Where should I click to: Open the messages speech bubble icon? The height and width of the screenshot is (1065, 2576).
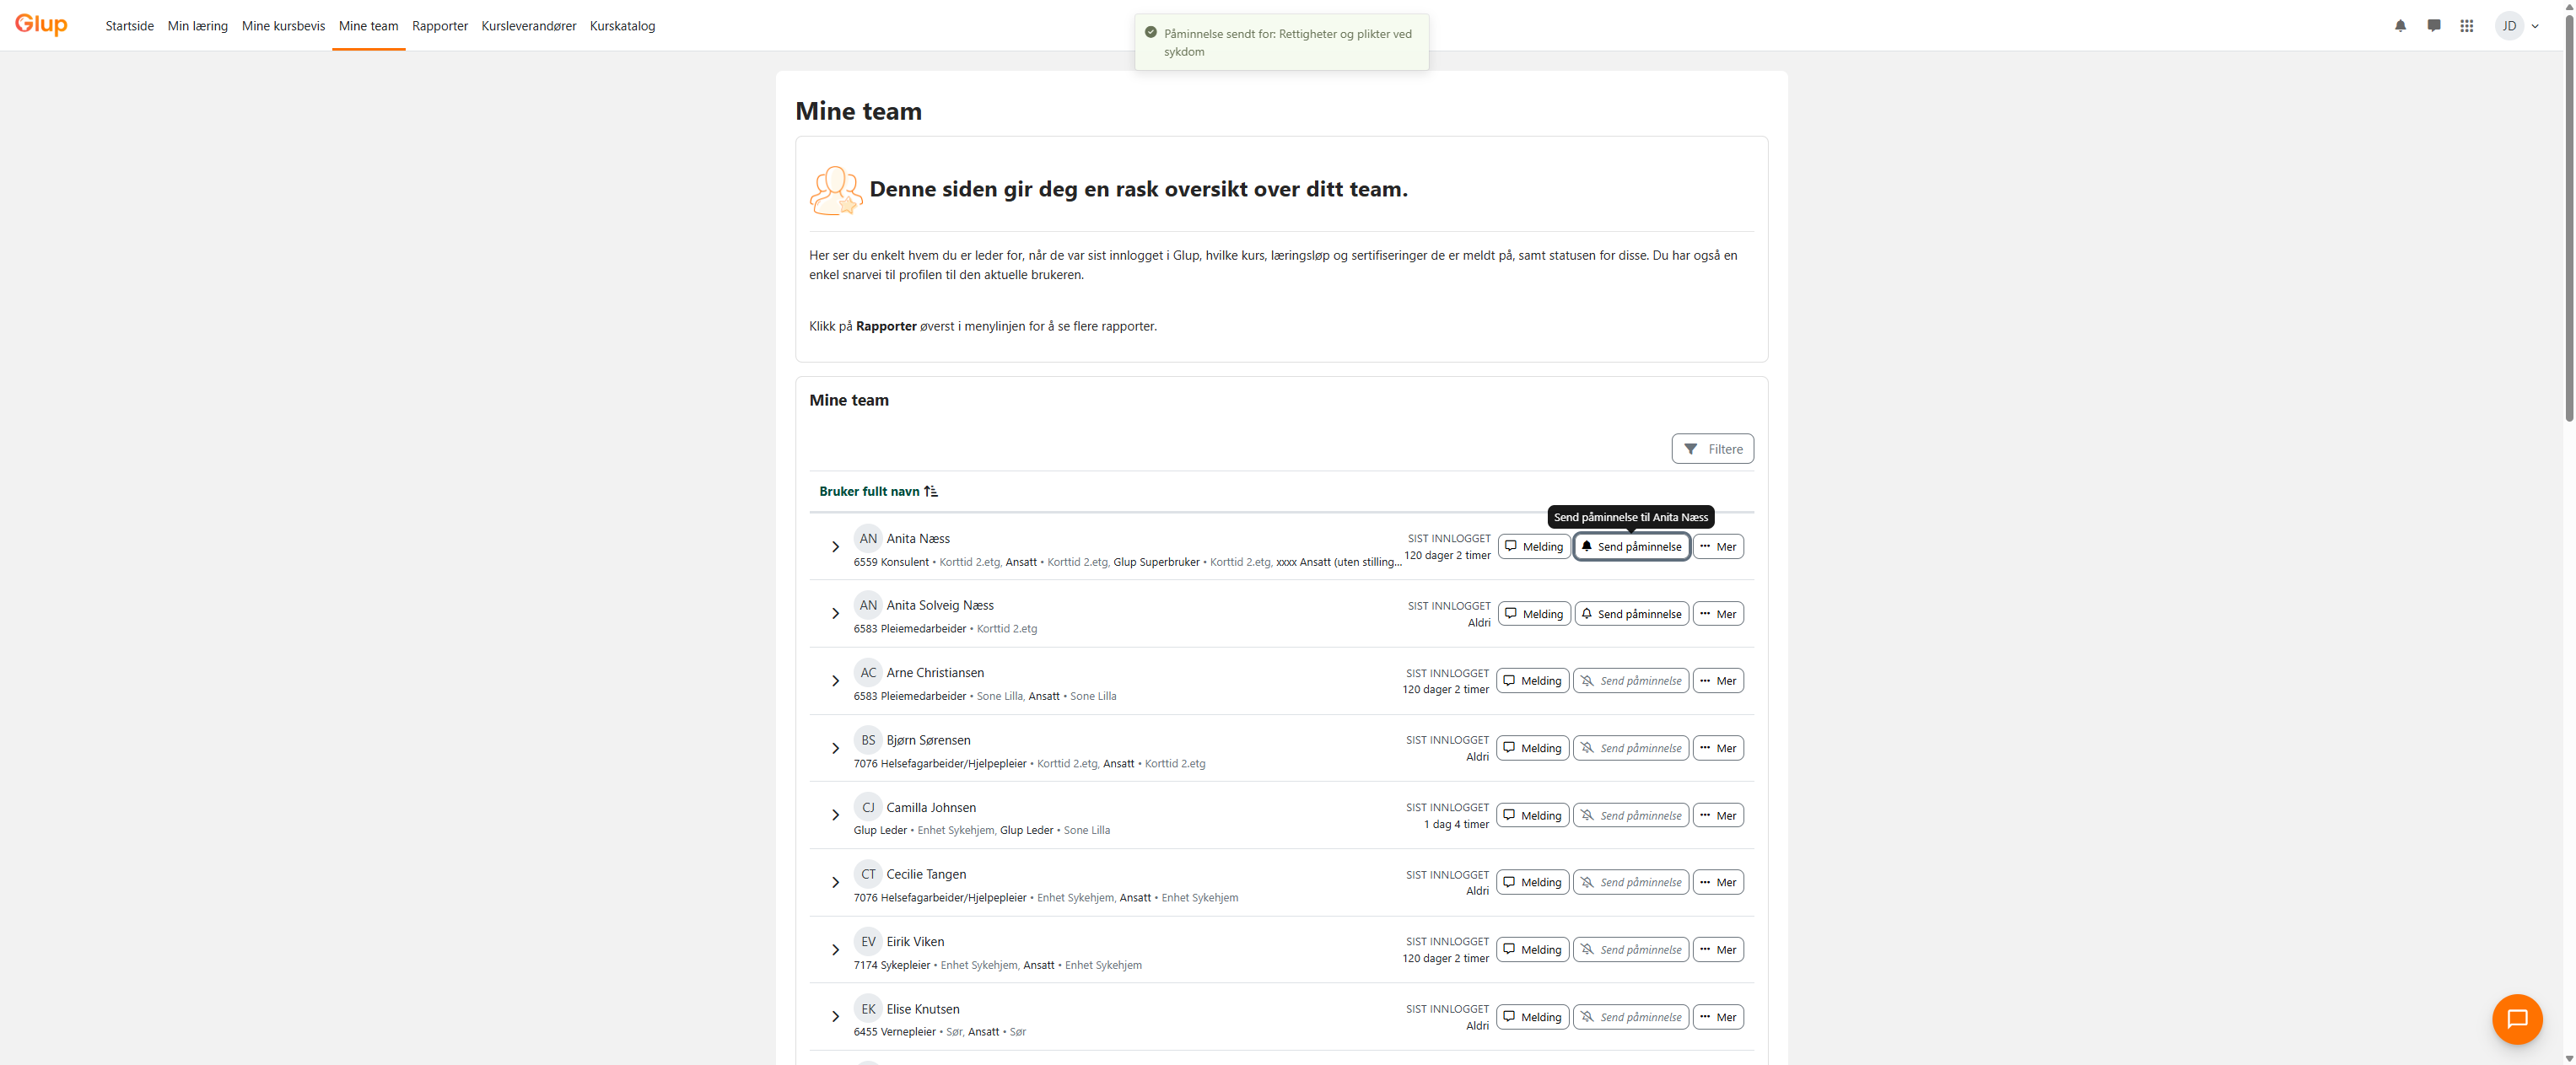[x=2433, y=26]
